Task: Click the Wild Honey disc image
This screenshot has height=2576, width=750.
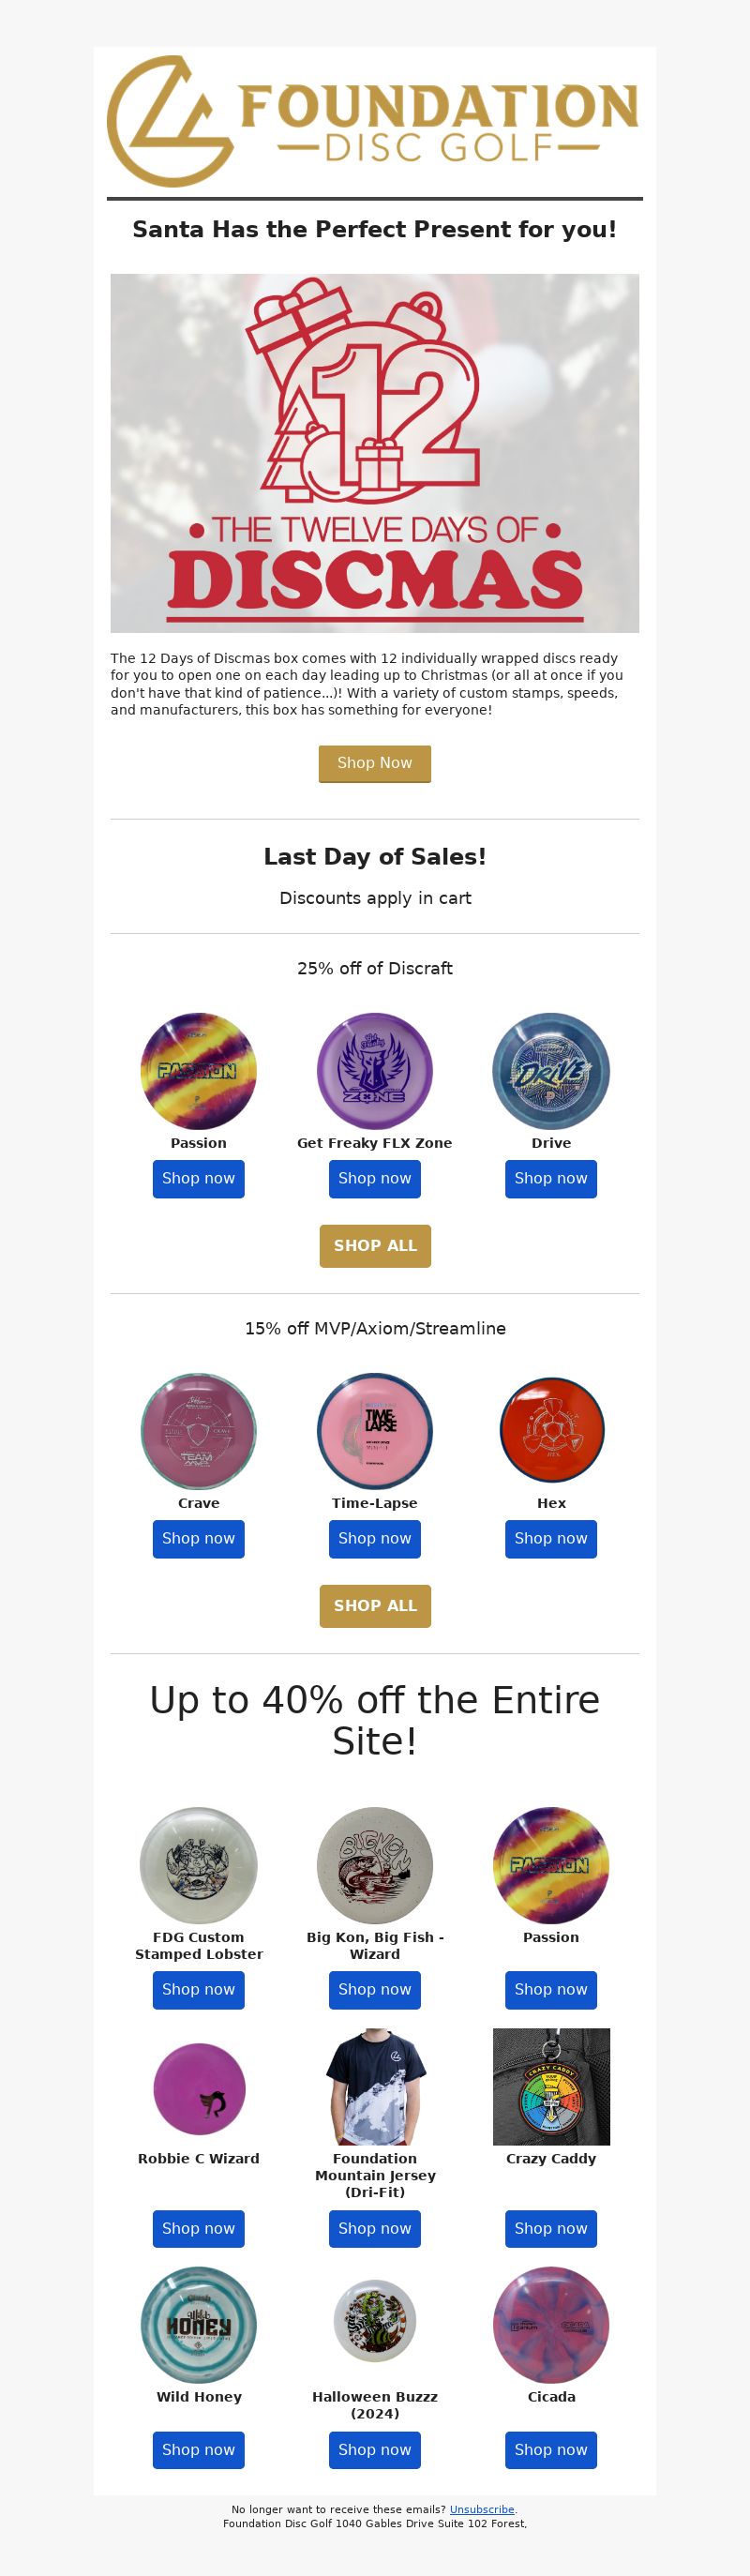Action: tap(198, 2325)
